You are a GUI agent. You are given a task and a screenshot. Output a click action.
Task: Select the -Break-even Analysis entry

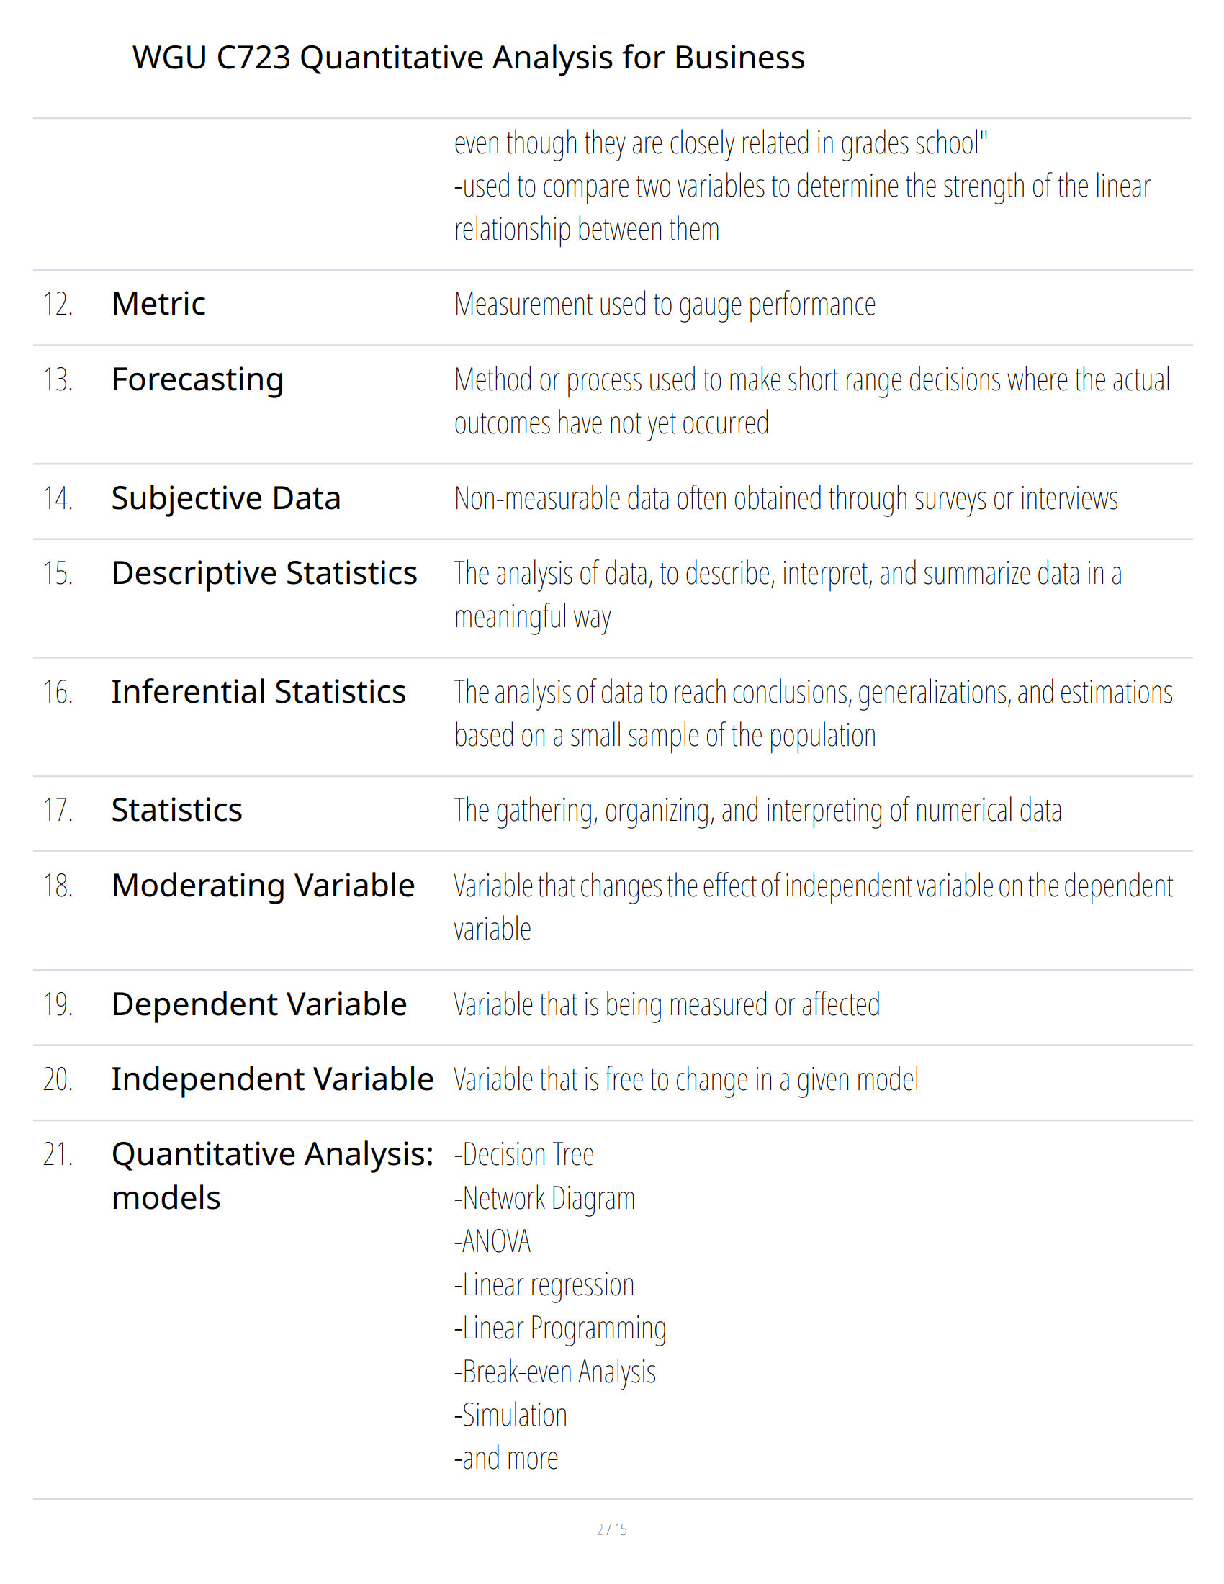pyautogui.click(x=555, y=1373)
